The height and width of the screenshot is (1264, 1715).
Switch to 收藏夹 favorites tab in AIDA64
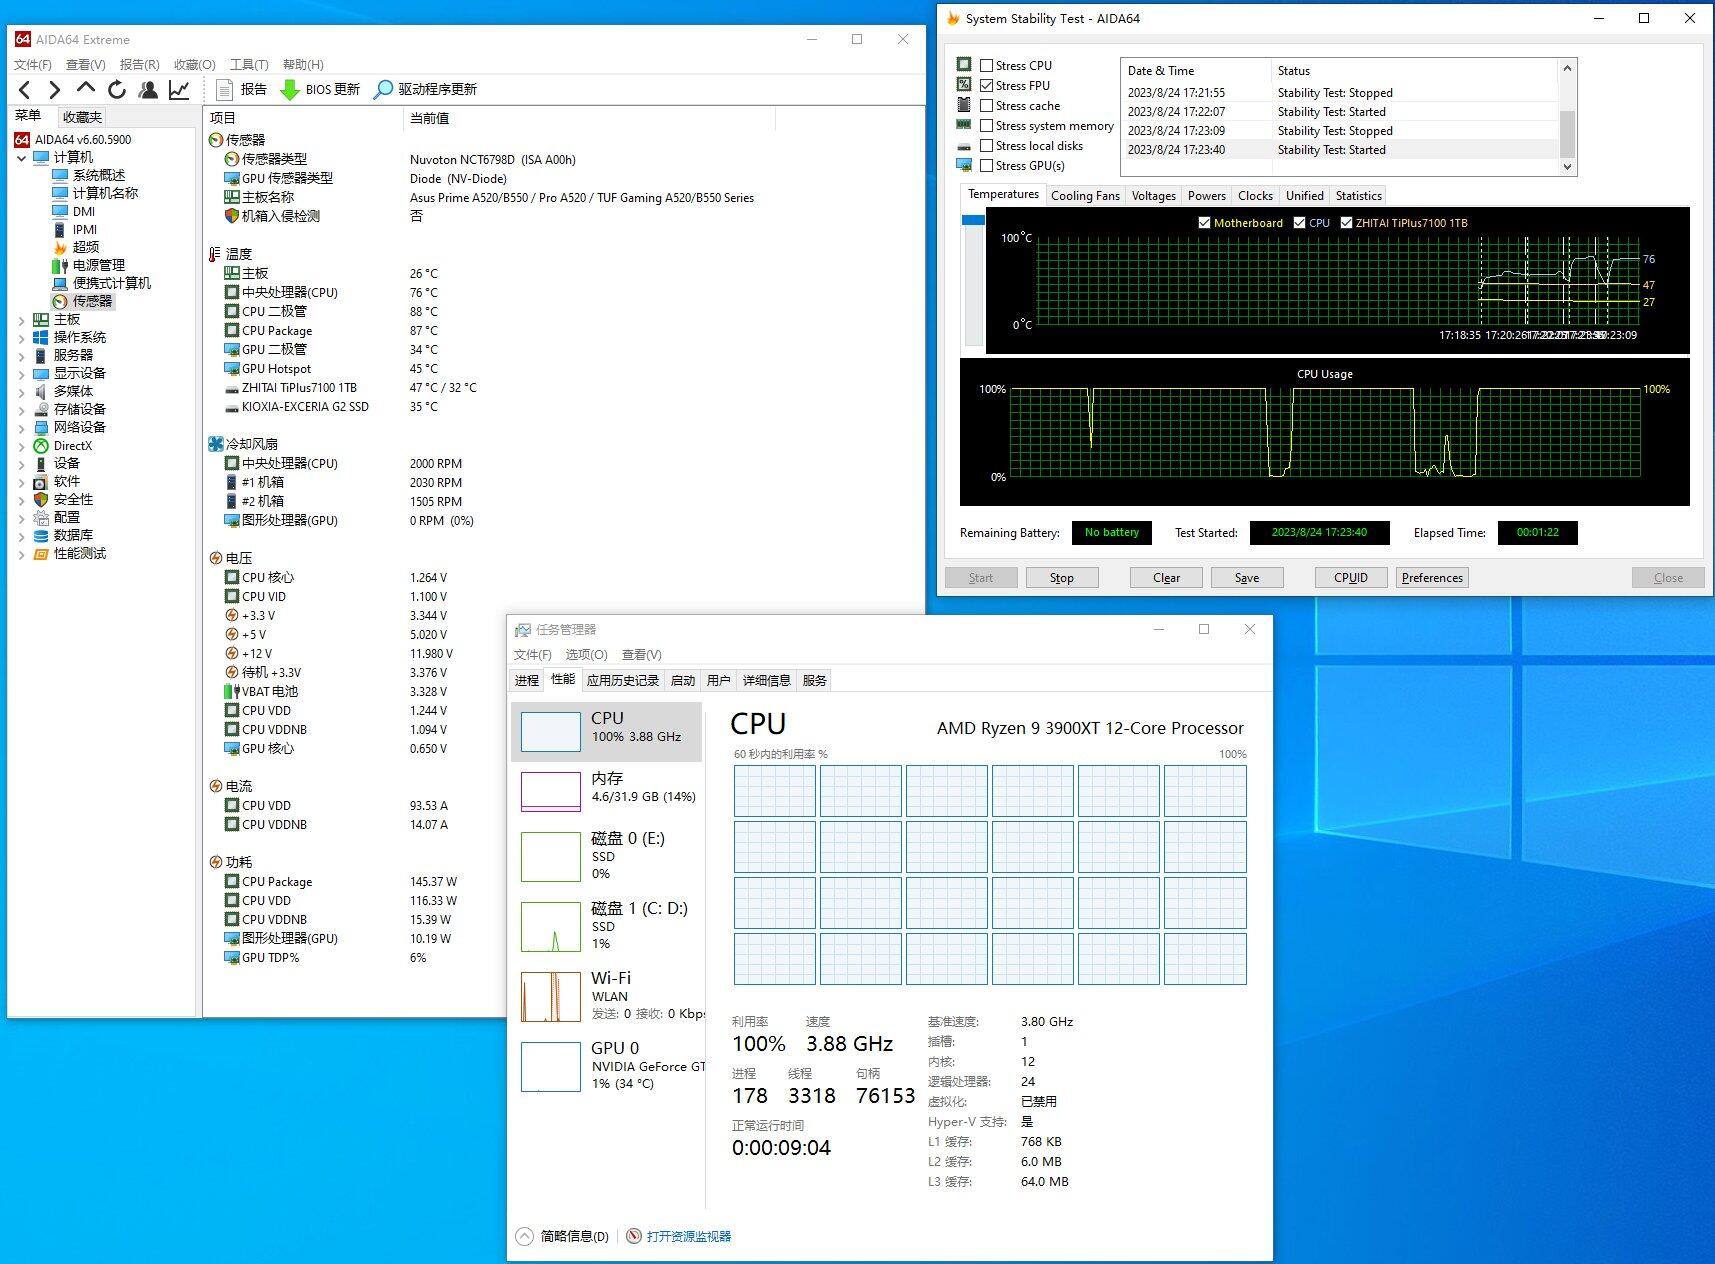(82, 117)
